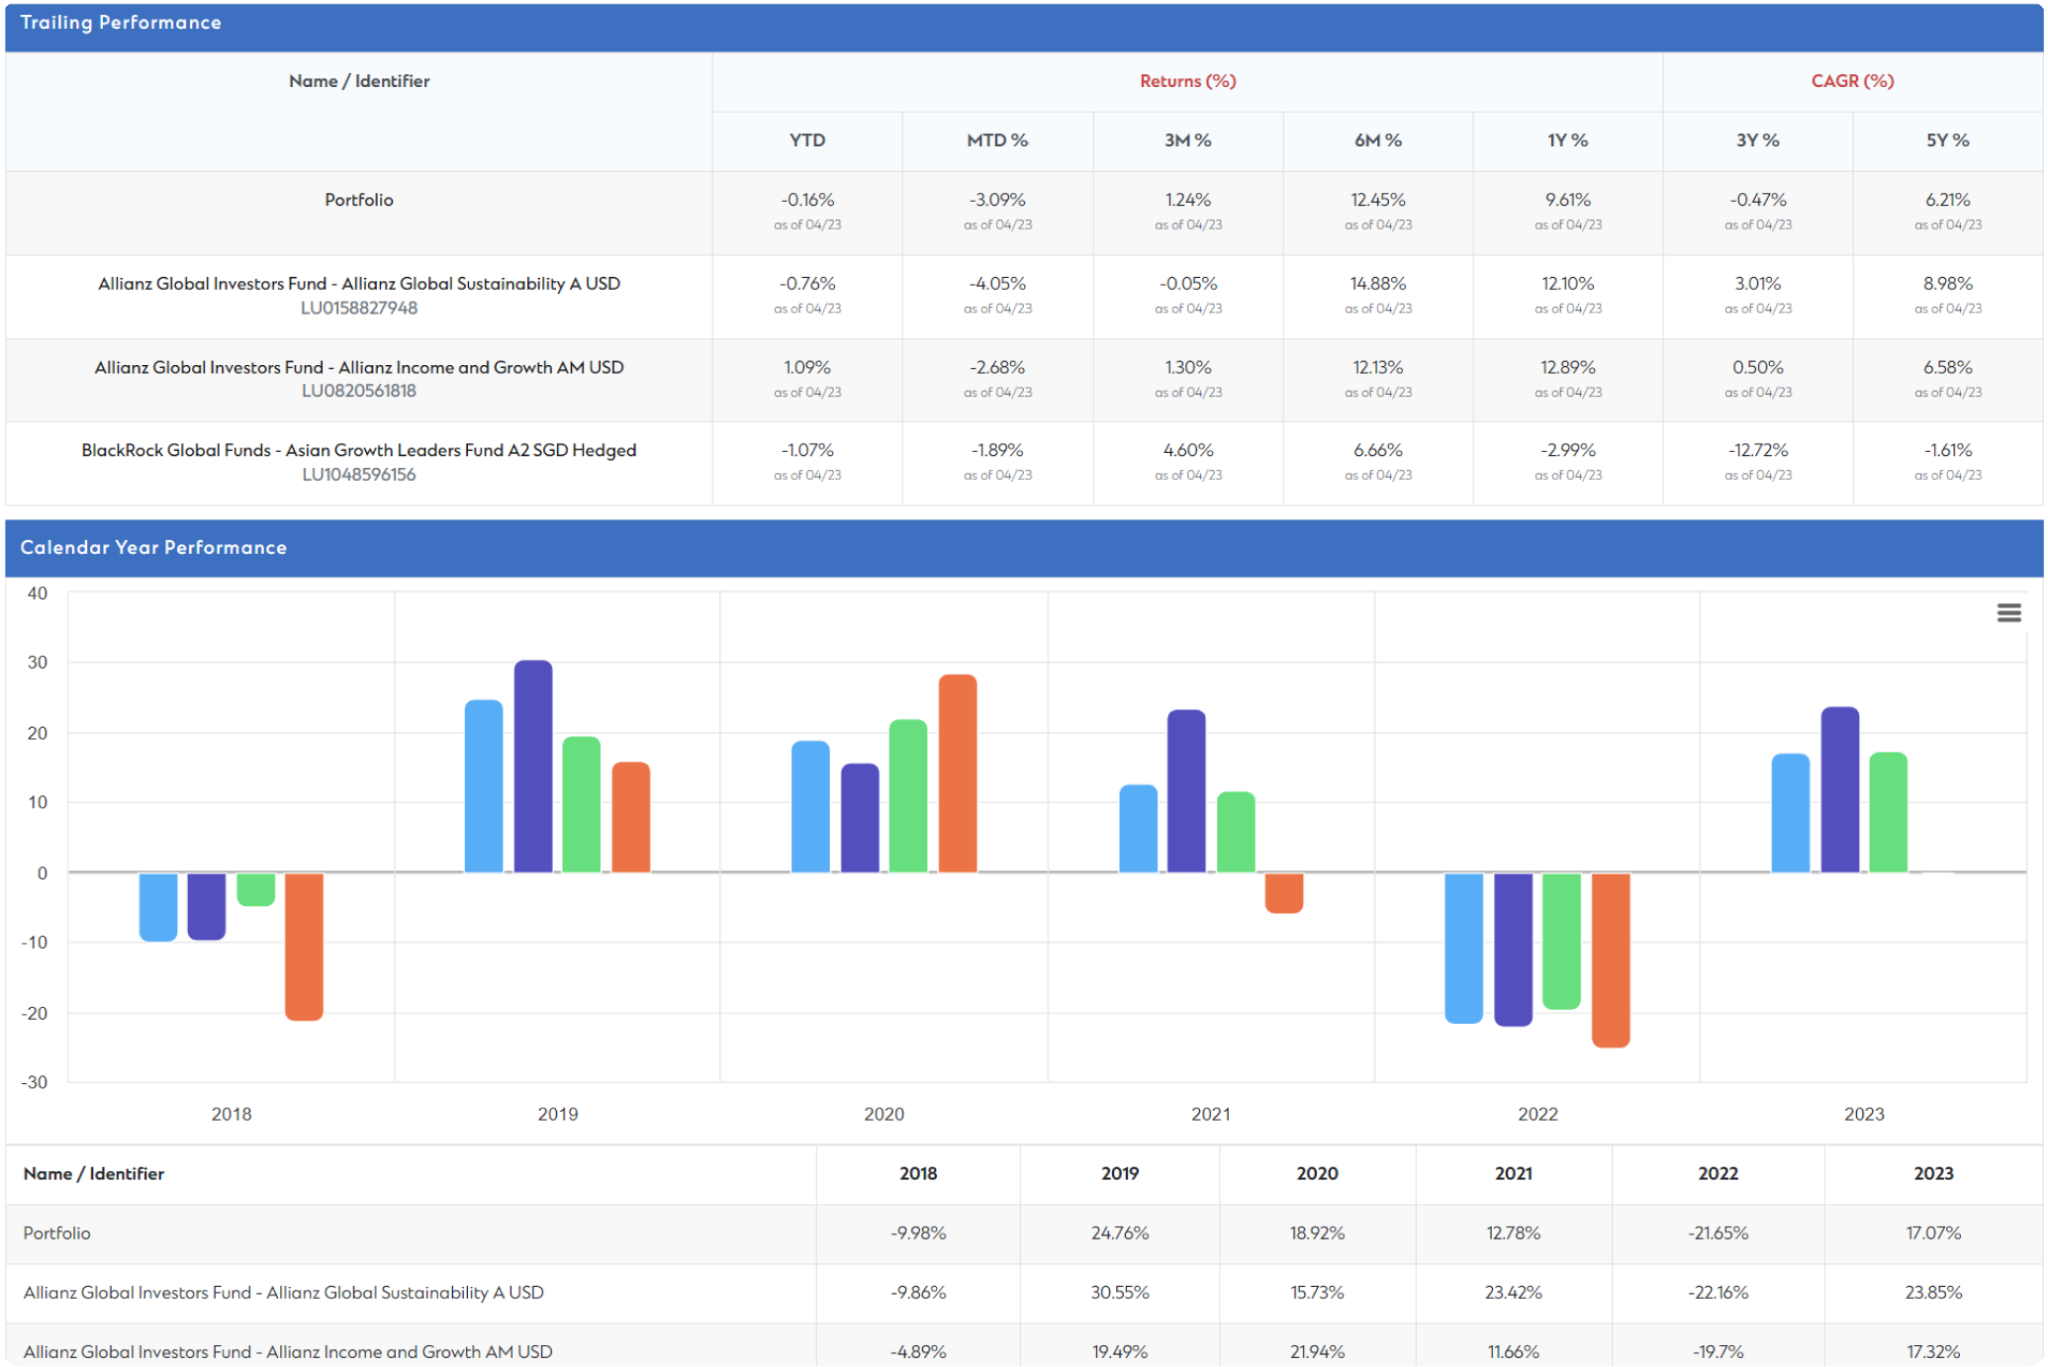2048x1367 pixels.
Task: Click identifier LU0158827948
Action: pyautogui.click(x=359, y=308)
